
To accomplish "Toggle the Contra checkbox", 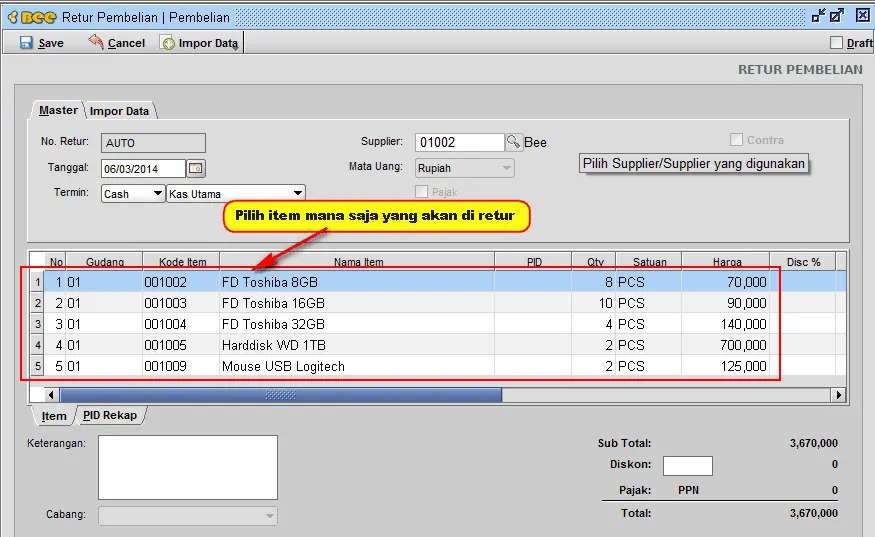I will pos(737,140).
